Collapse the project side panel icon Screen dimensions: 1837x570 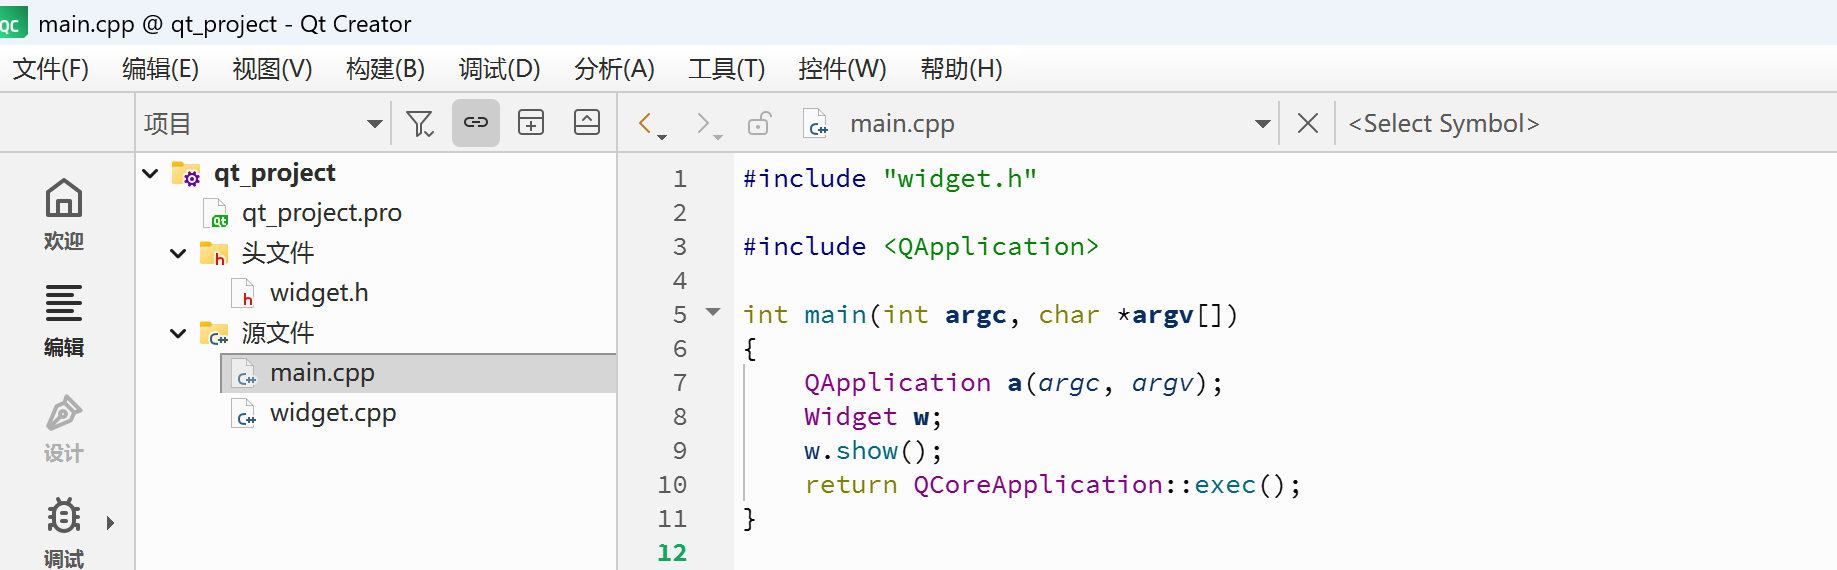click(587, 123)
